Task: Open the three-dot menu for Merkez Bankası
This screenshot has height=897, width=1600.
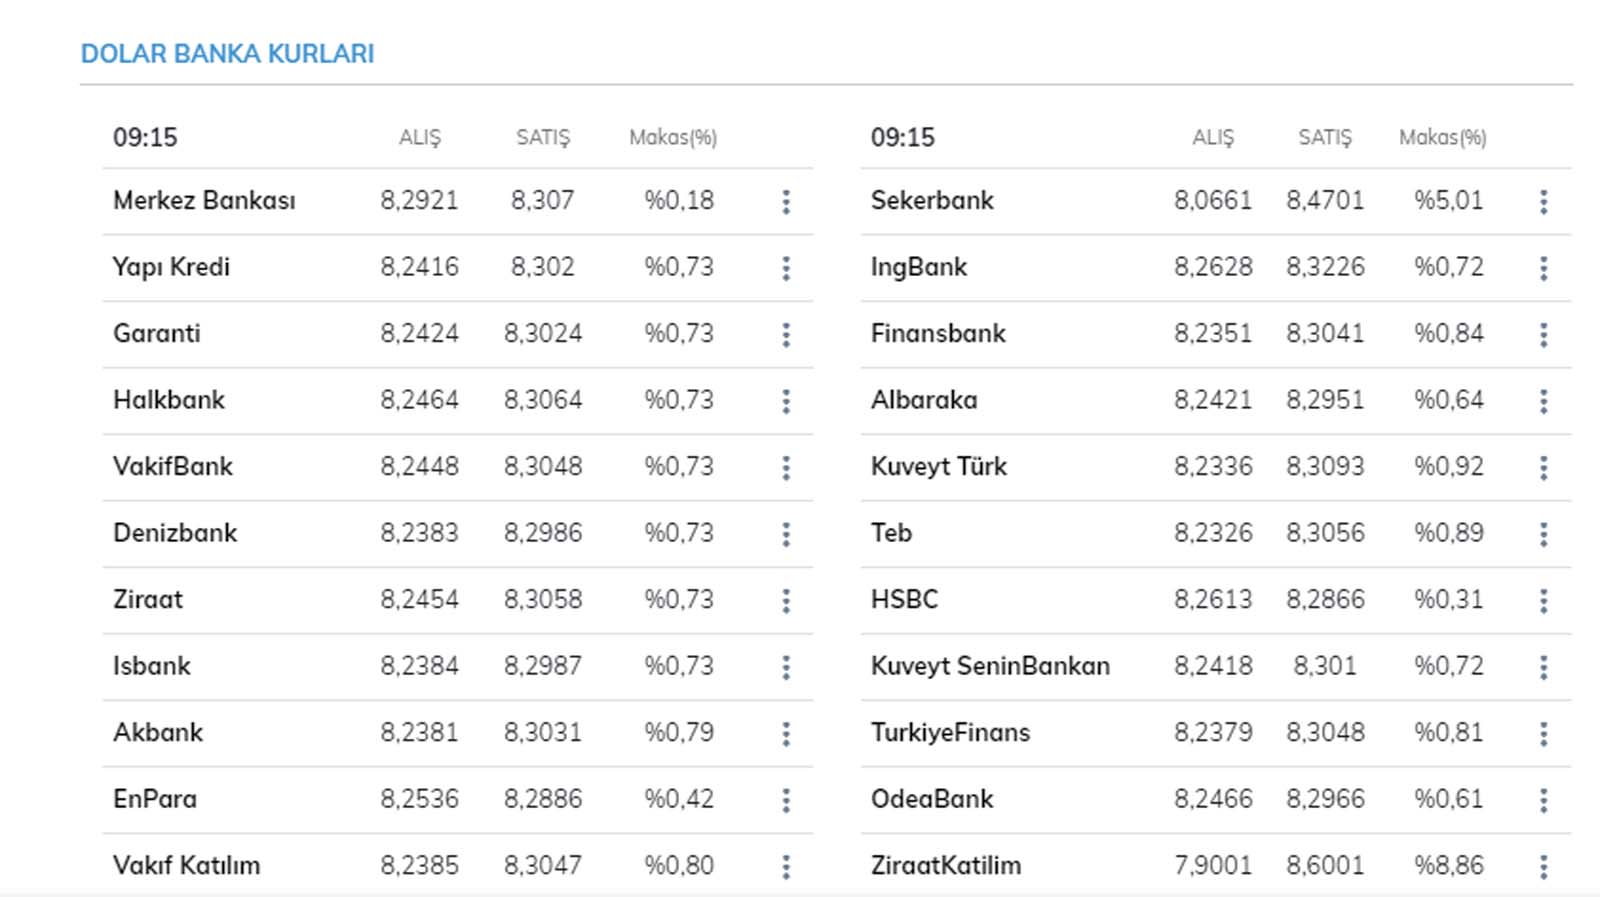Action: 786,202
